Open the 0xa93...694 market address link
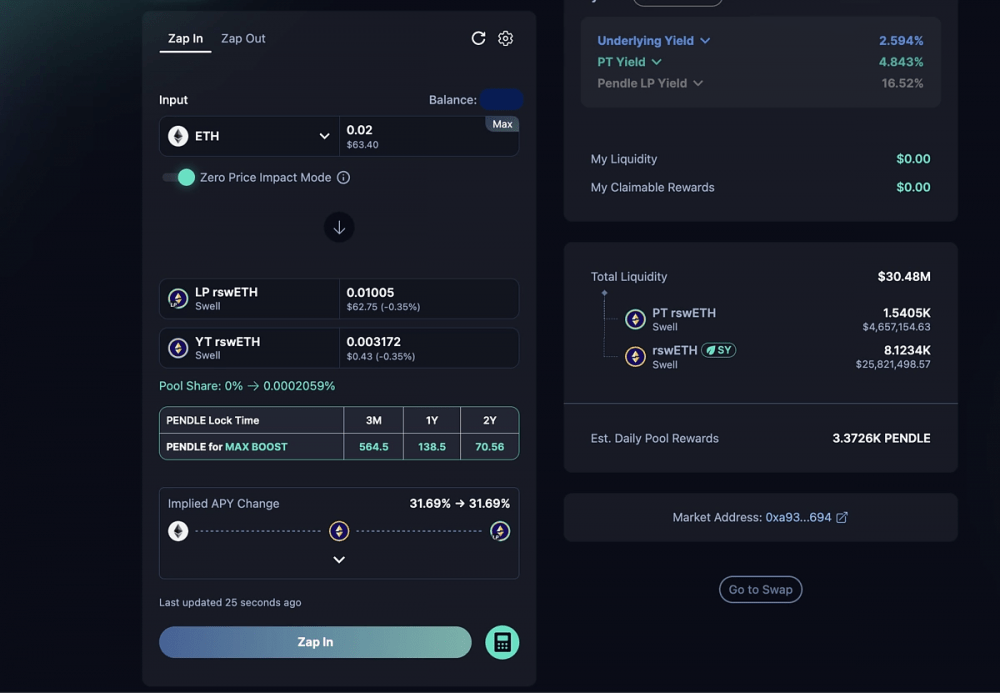Image resolution: width=1000 pixels, height=693 pixels. tap(798, 517)
